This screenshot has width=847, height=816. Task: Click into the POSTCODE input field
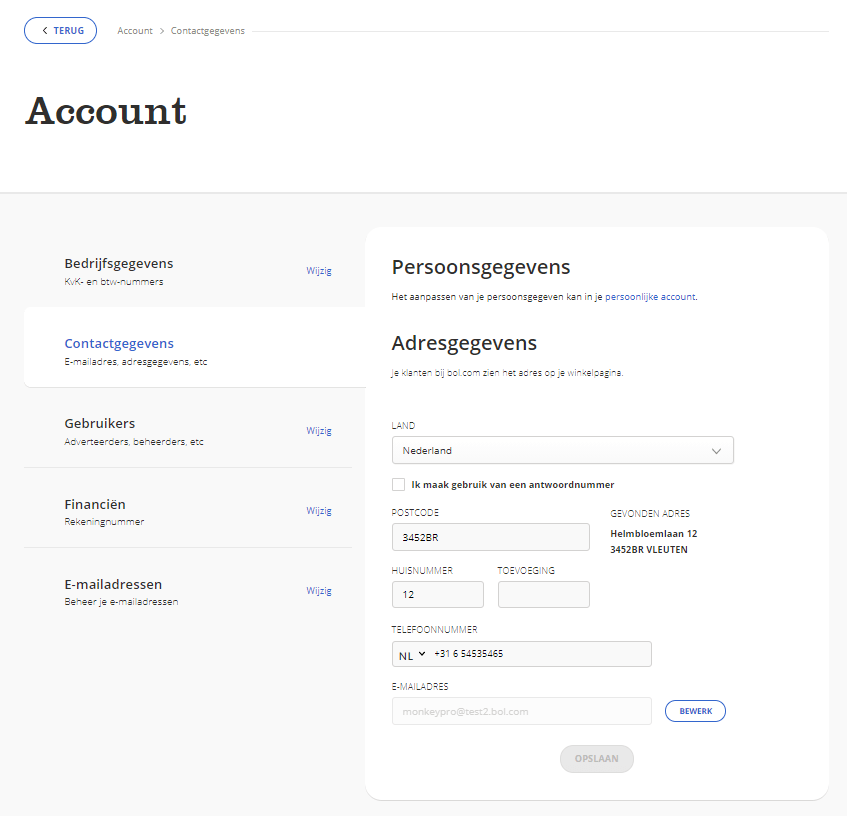click(490, 537)
